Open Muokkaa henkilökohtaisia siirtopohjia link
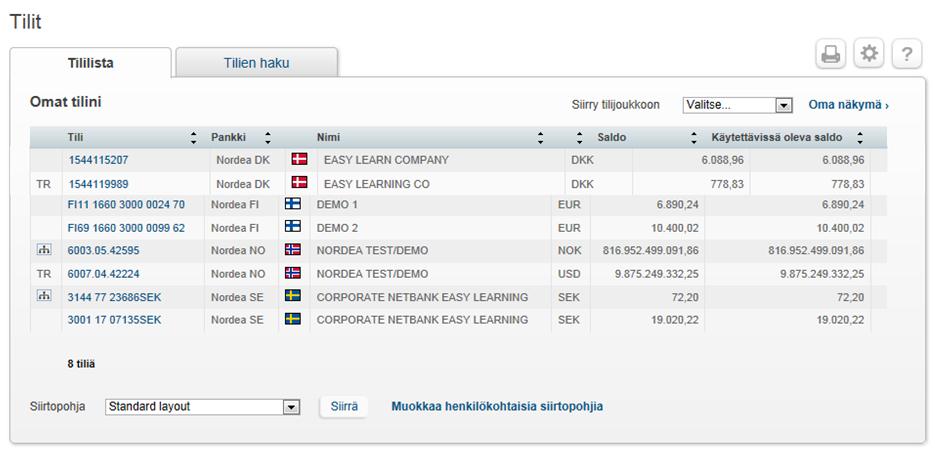This screenshot has height=454, width=935. (x=497, y=407)
